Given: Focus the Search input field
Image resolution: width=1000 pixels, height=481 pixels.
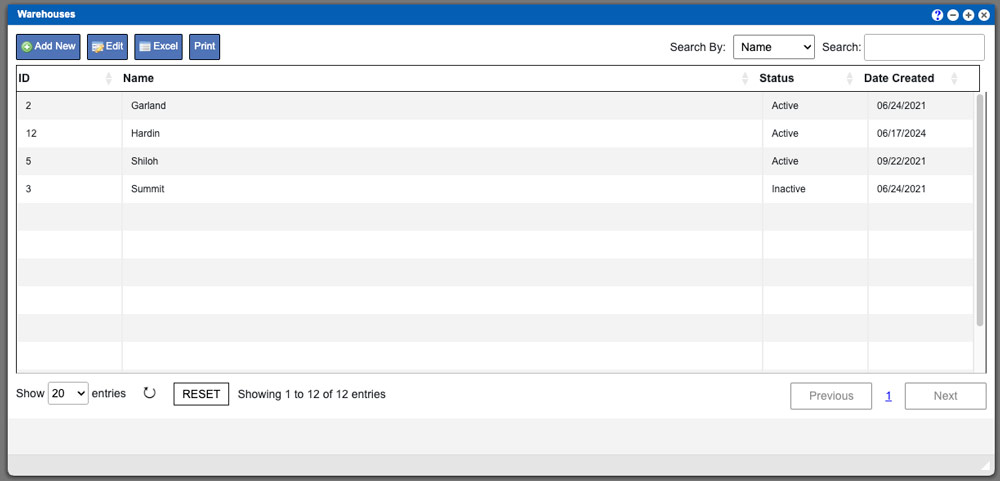Looking at the screenshot, I should (x=924, y=47).
